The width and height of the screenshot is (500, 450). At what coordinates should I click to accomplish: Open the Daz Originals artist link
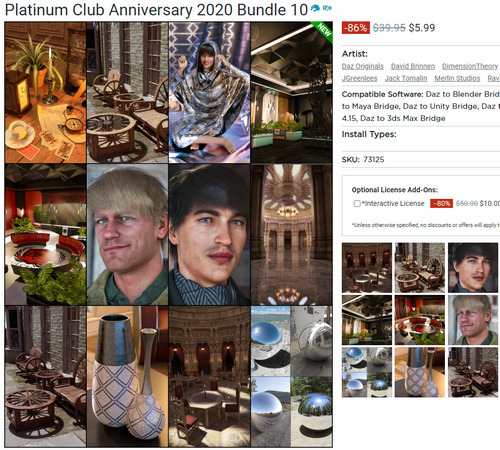pos(363,66)
